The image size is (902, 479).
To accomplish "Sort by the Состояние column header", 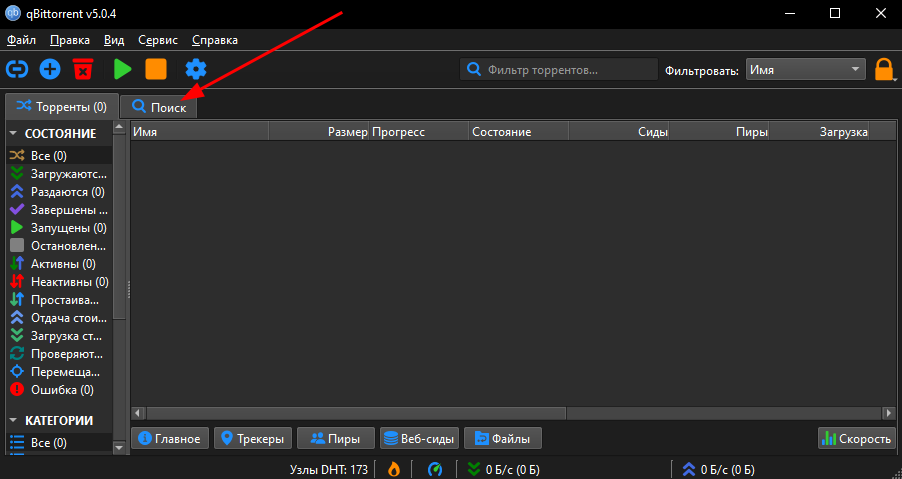I will (x=519, y=132).
